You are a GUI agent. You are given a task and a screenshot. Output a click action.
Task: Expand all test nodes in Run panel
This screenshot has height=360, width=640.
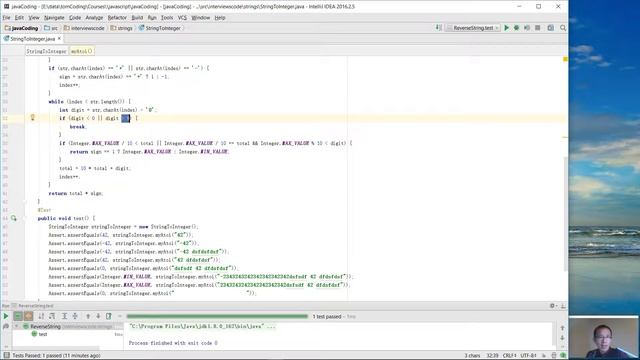[64, 316]
